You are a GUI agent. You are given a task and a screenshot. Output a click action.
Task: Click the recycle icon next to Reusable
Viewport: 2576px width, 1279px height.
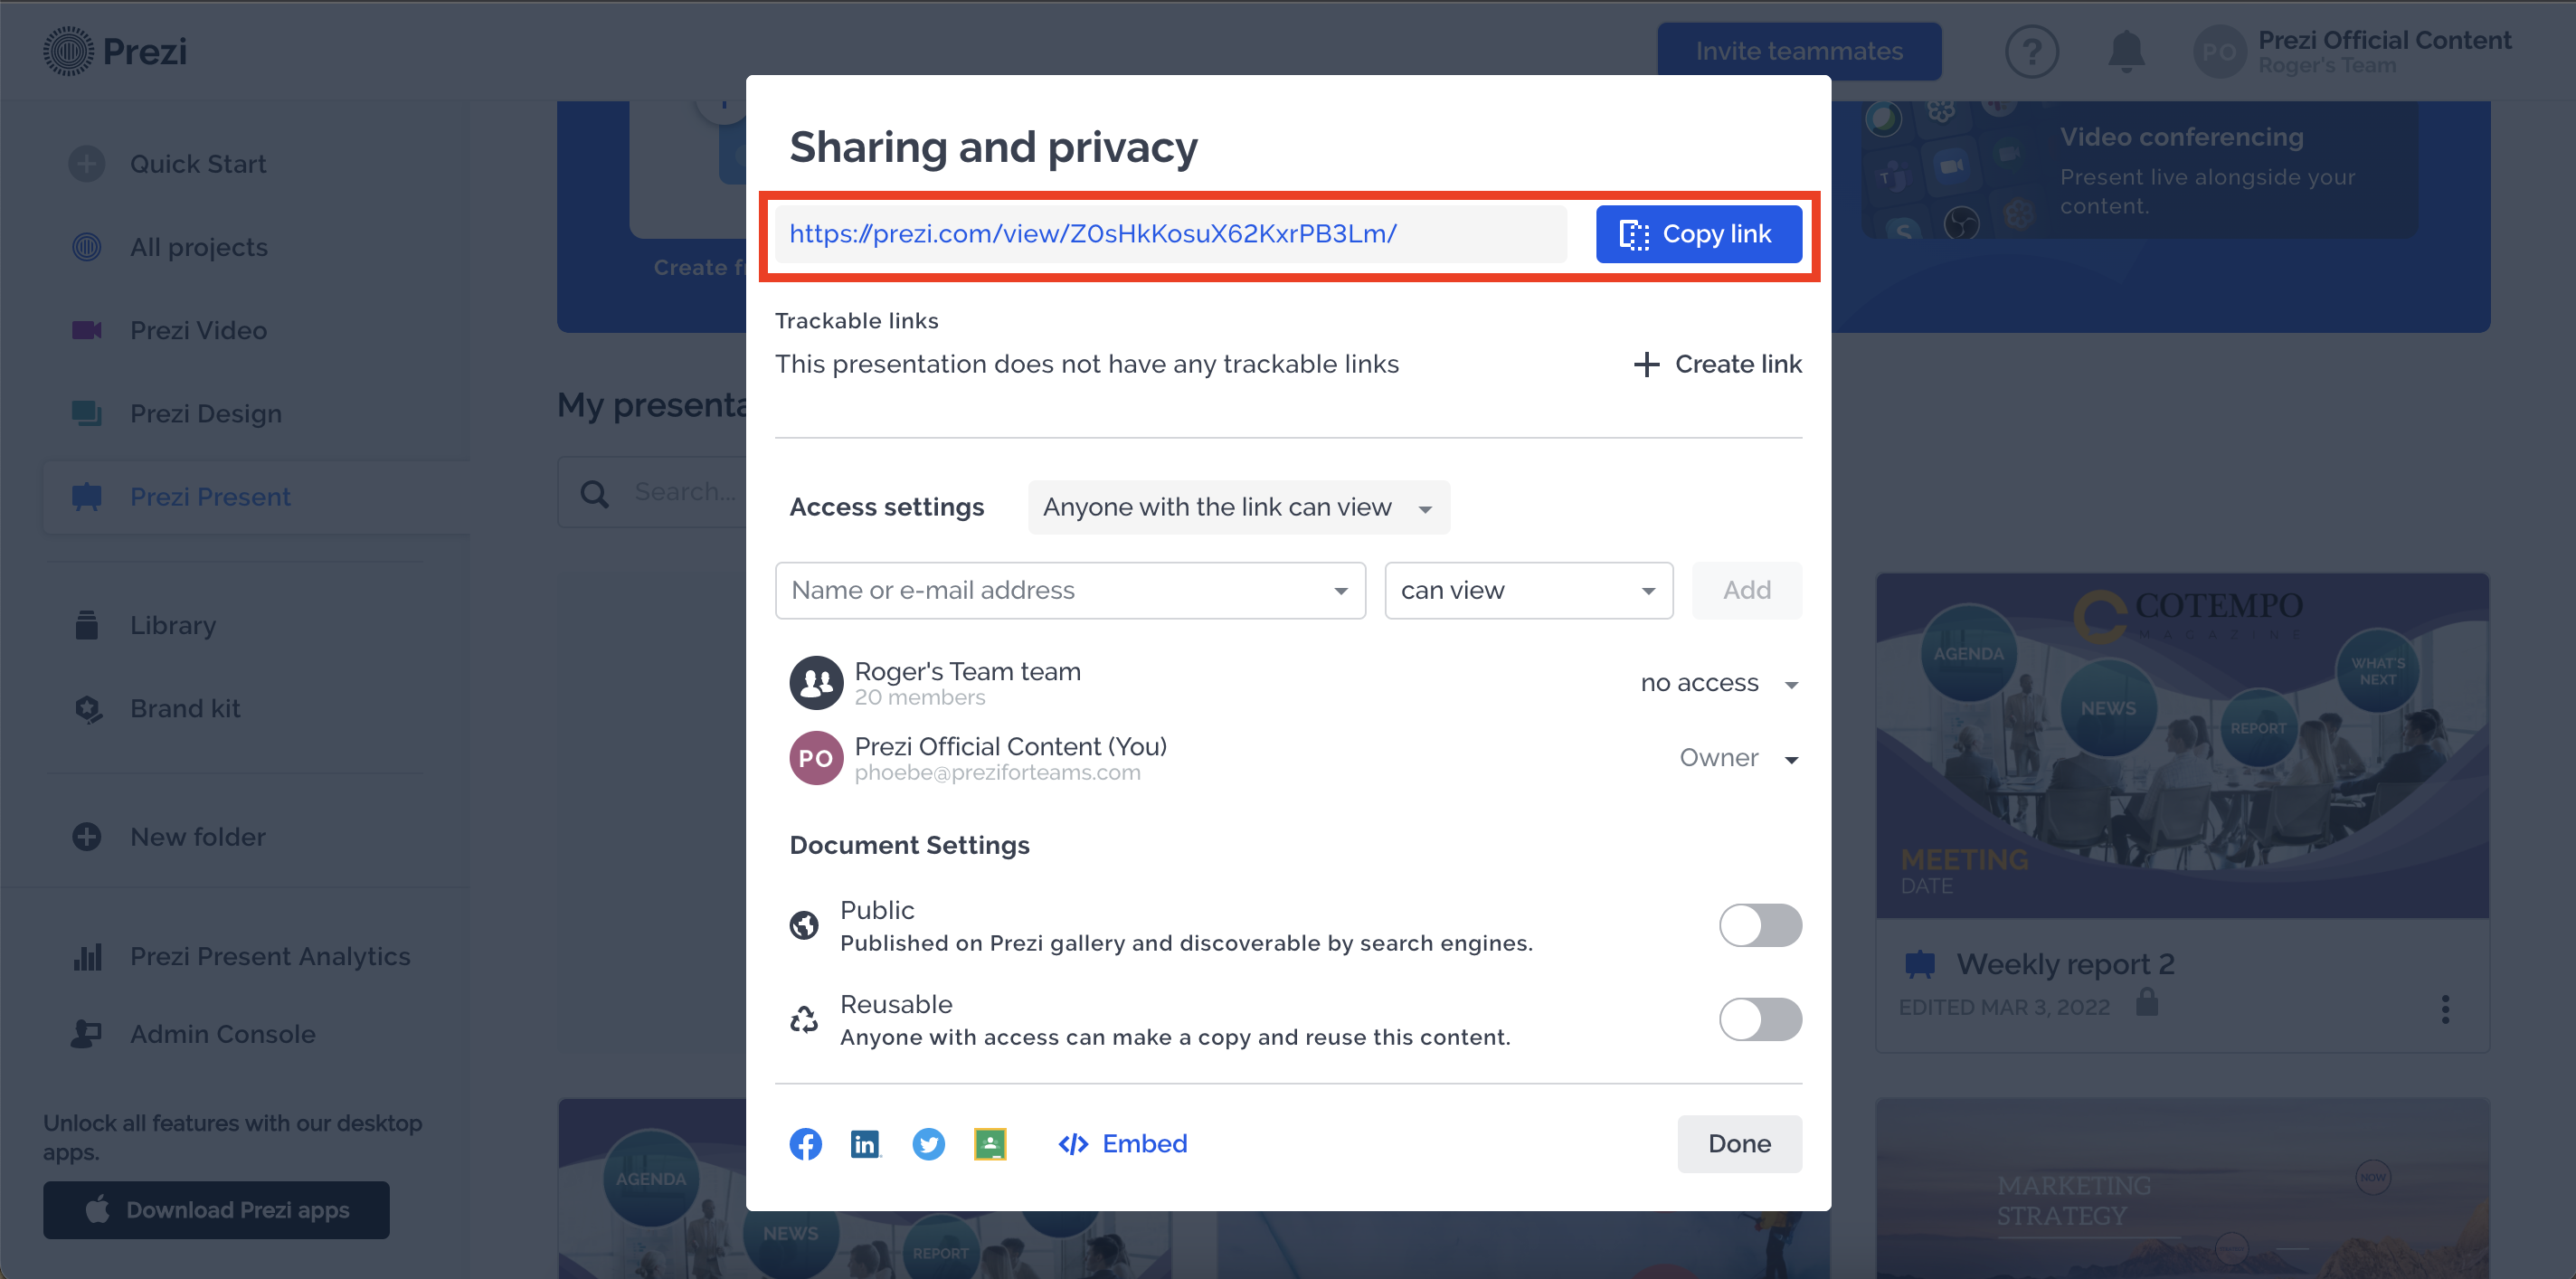pyautogui.click(x=803, y=1019)
